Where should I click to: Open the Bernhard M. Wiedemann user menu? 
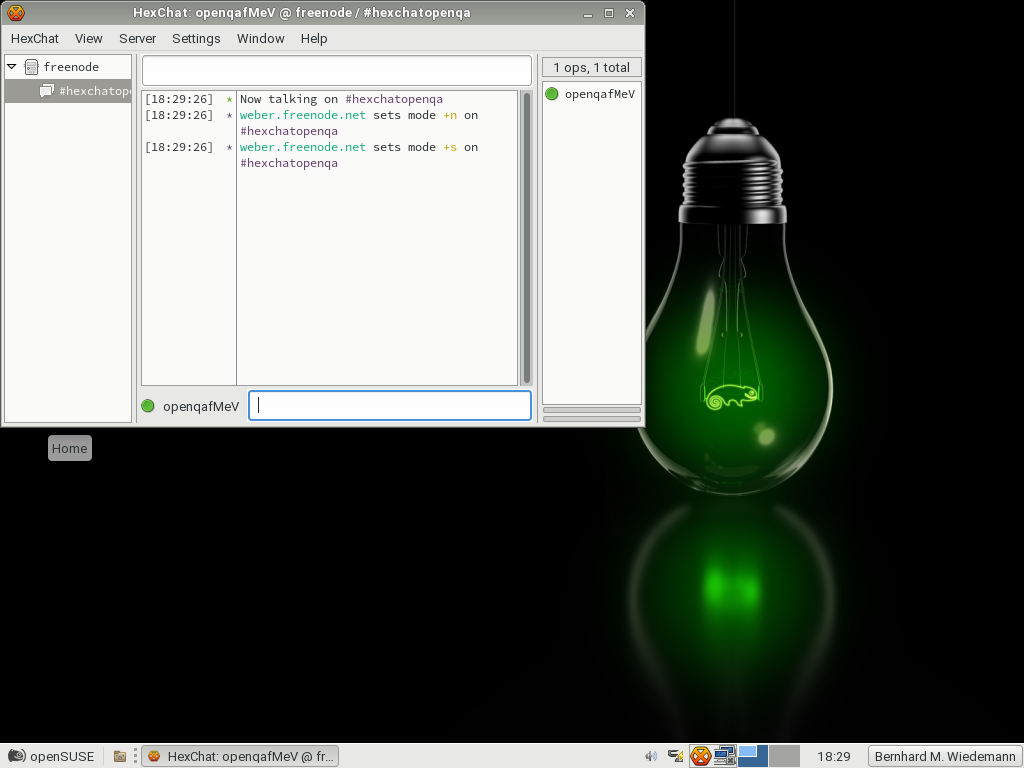(x=944, y=756)
